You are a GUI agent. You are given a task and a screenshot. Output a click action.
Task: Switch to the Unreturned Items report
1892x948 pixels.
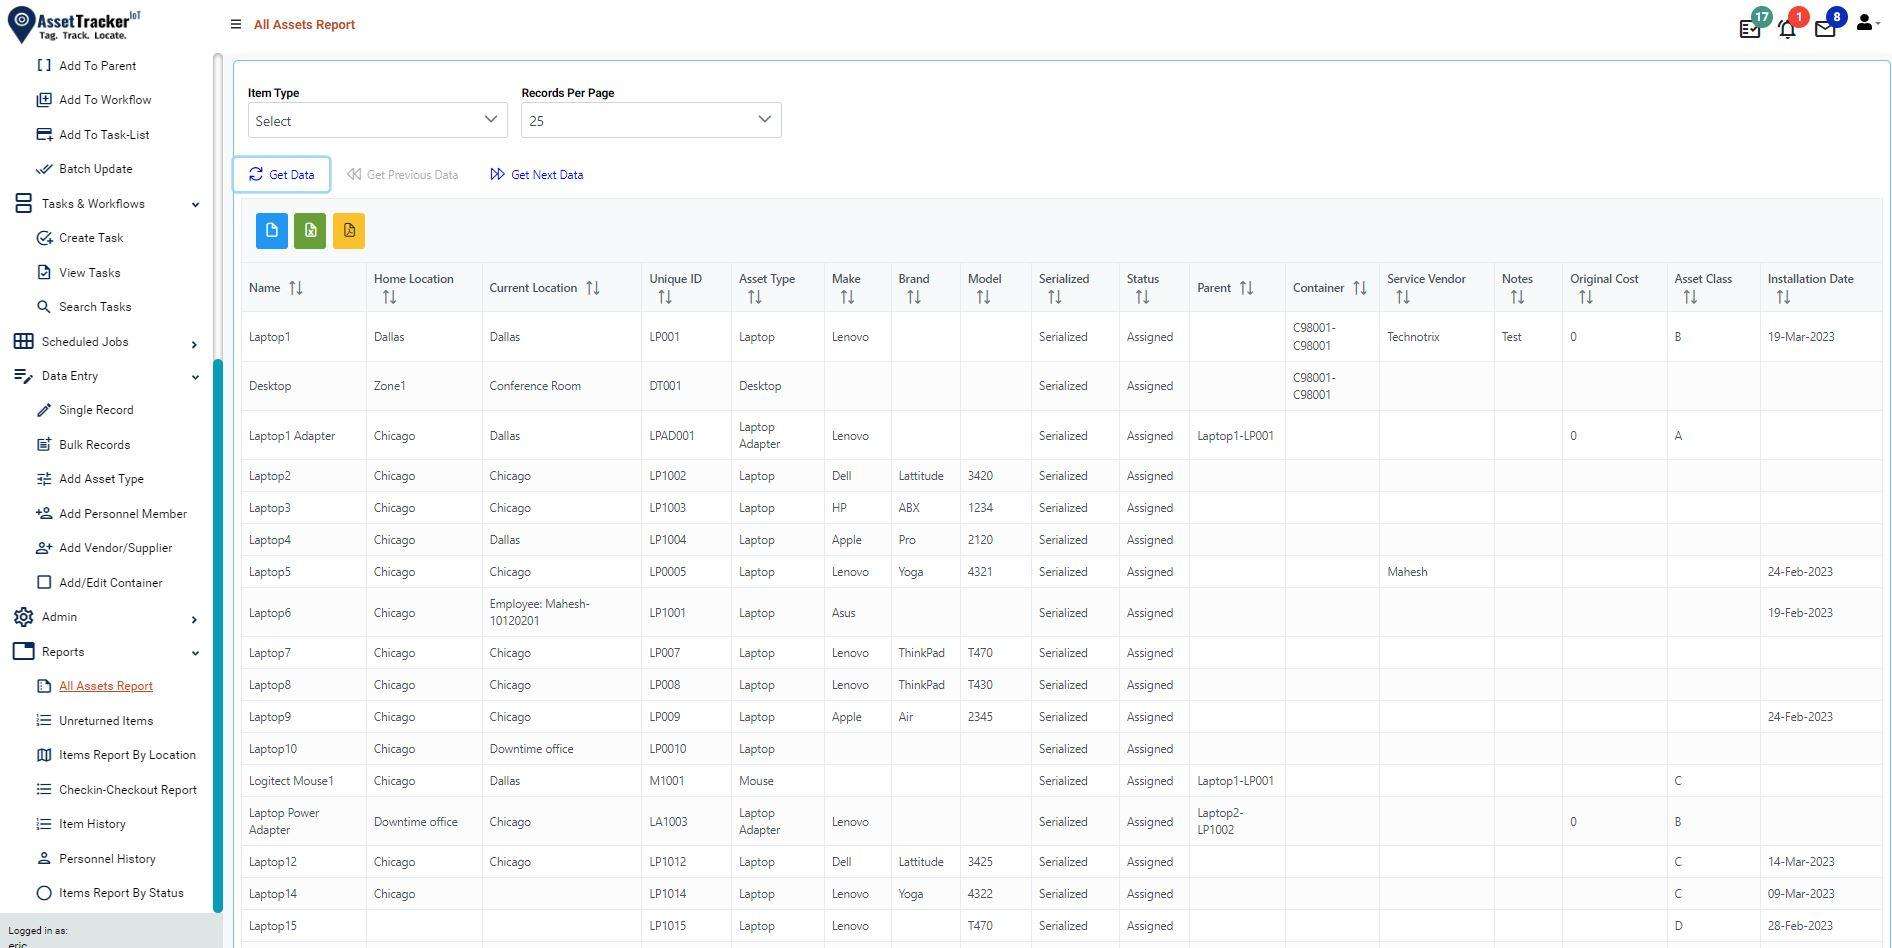coord(105,720)
